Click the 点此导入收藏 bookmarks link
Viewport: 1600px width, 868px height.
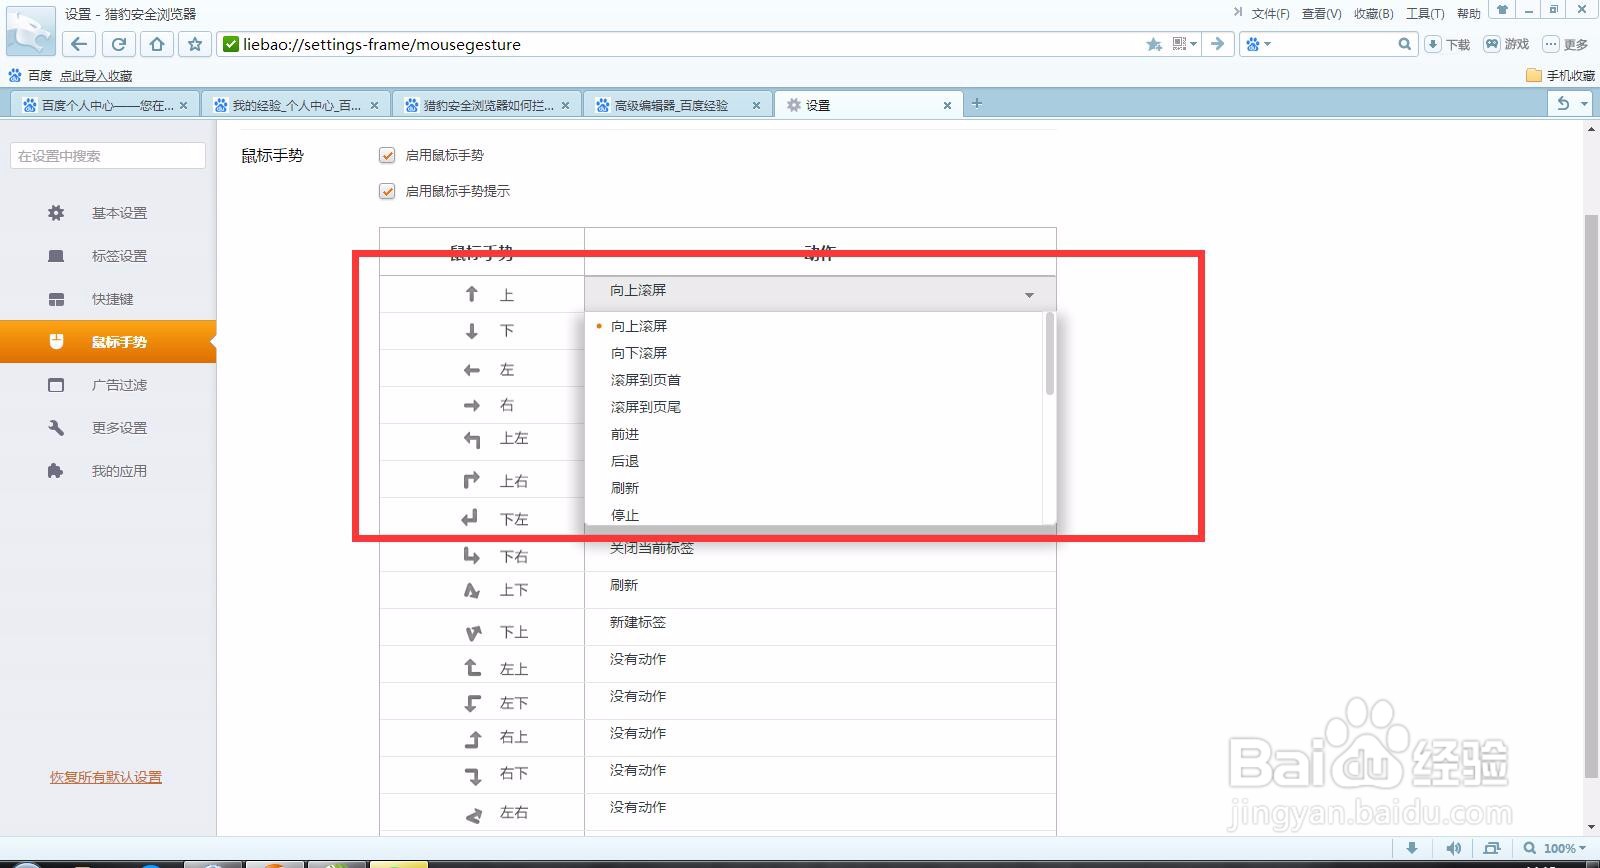point(96,75)
